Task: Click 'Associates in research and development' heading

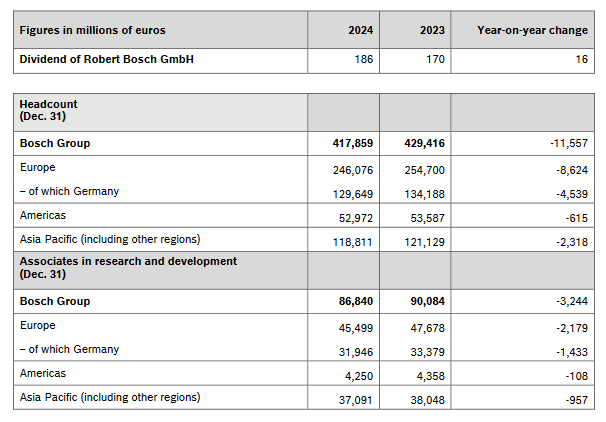Action: tap(128, 262)
